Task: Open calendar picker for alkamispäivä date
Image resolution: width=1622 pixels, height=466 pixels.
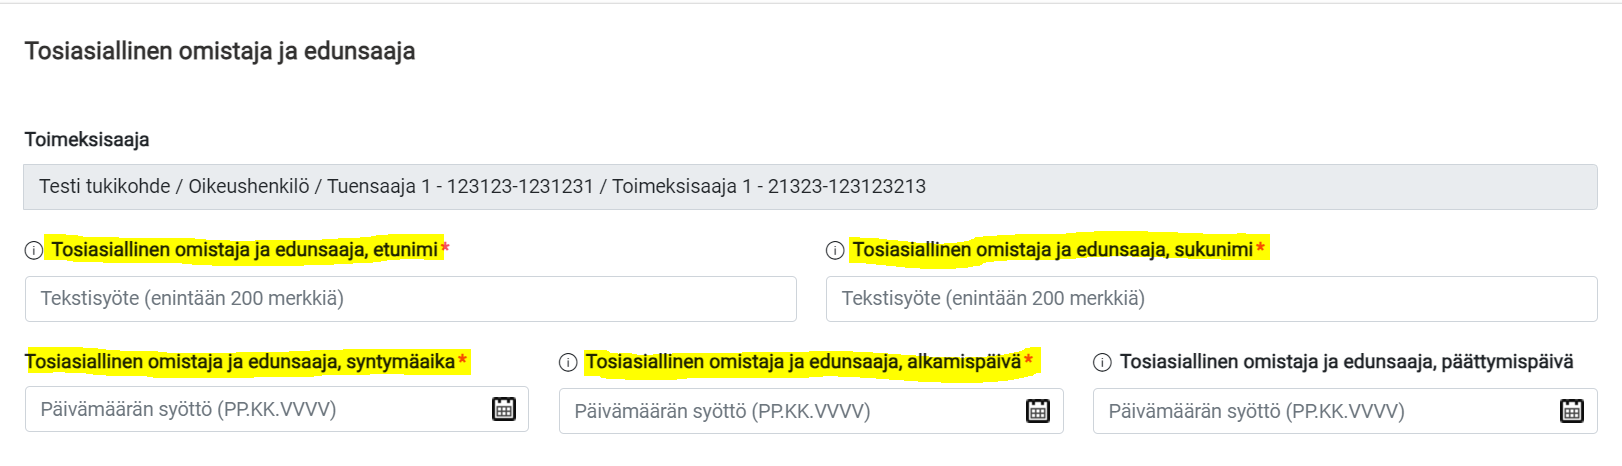Action: [1038, 411]
